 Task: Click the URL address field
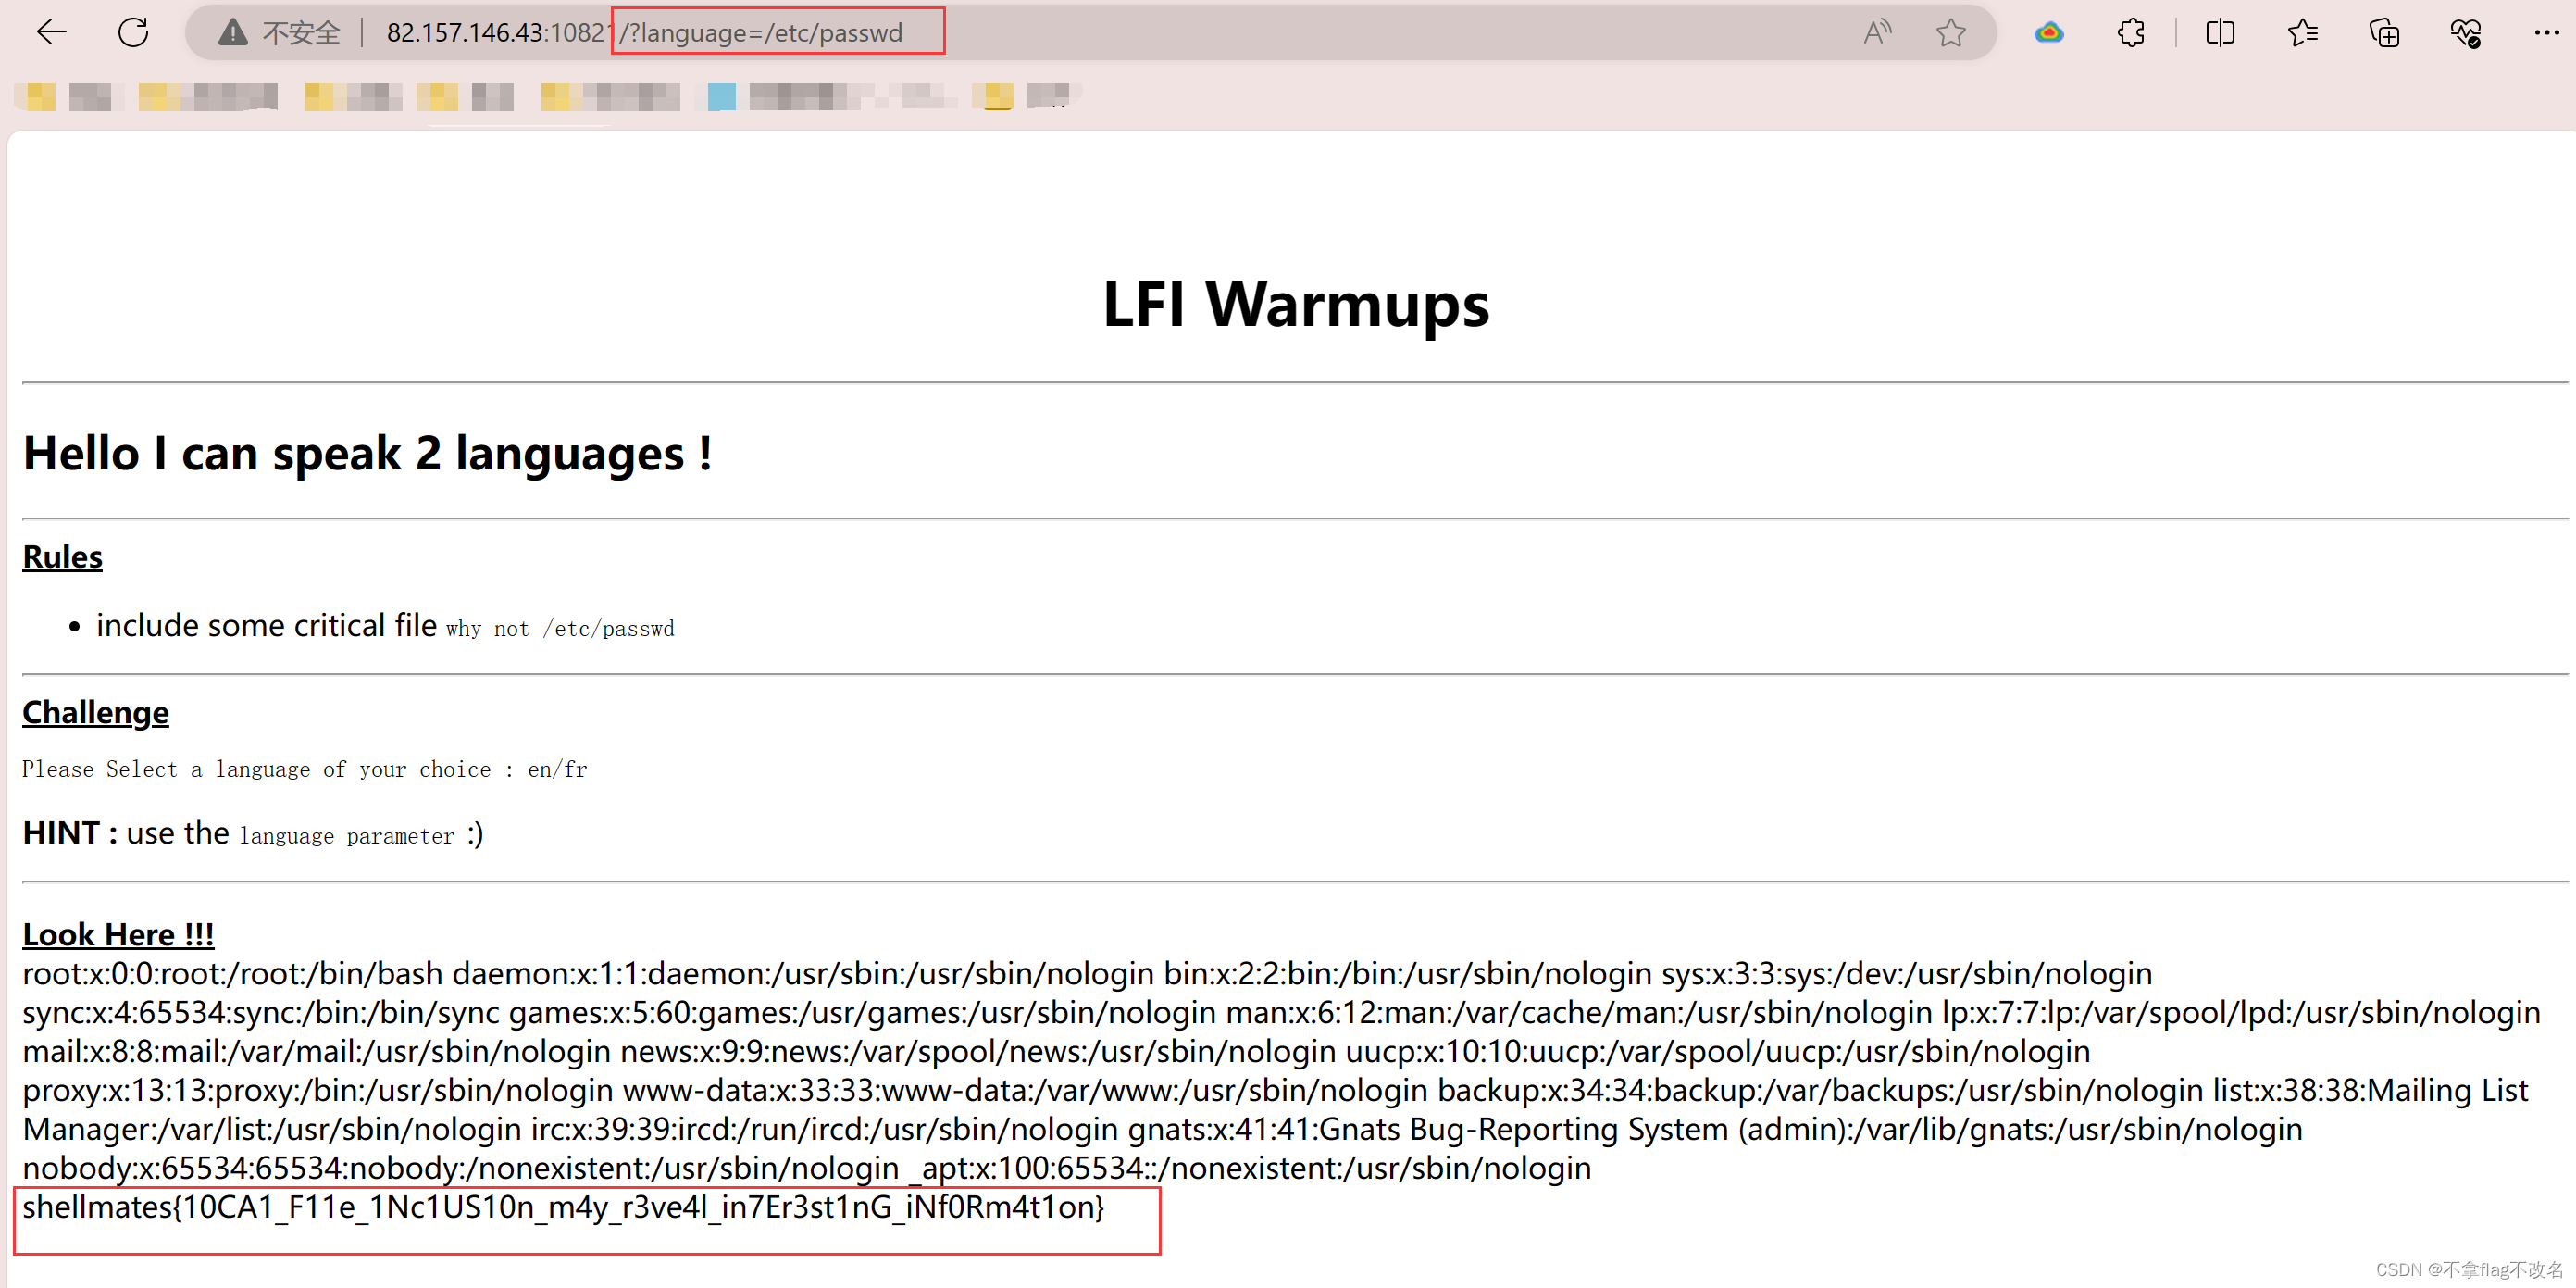click(x=1090, y=32)
